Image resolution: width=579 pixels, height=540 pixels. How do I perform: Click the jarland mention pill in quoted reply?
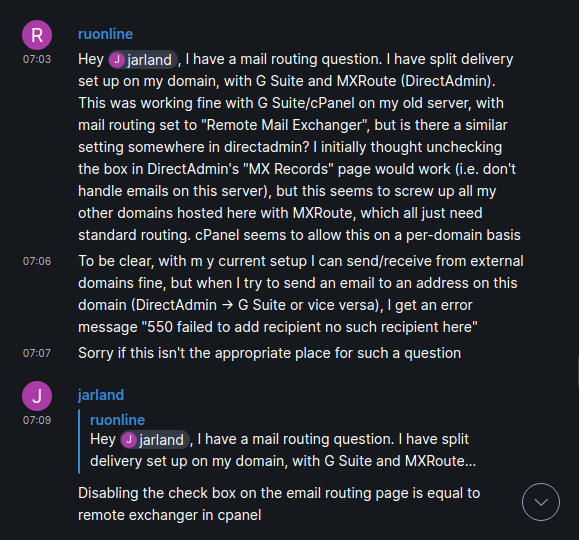tap(155, 440)
